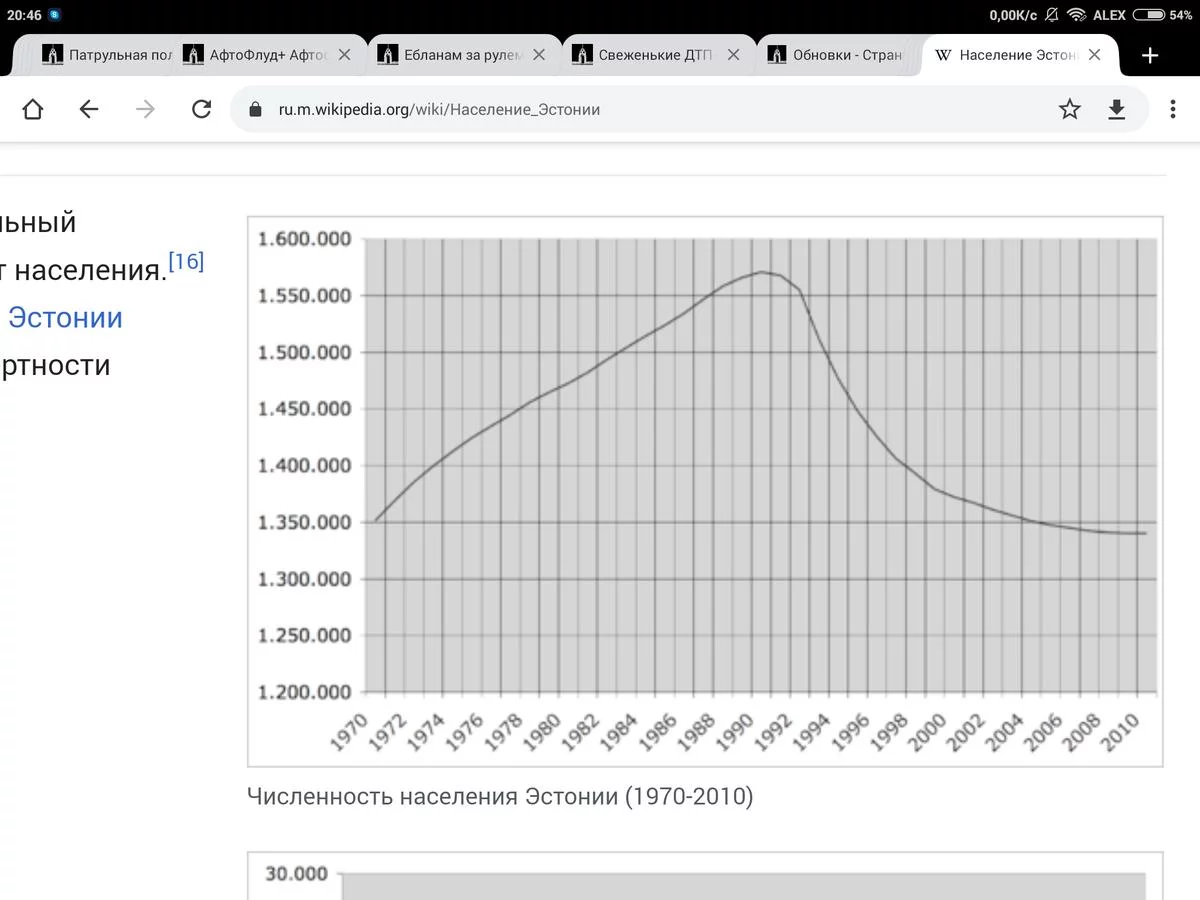The image size is (1200, 900).
Task: Click the Wi-Fi icon in the status bar
Action: pyautogui.click(x=1077, y=15)
